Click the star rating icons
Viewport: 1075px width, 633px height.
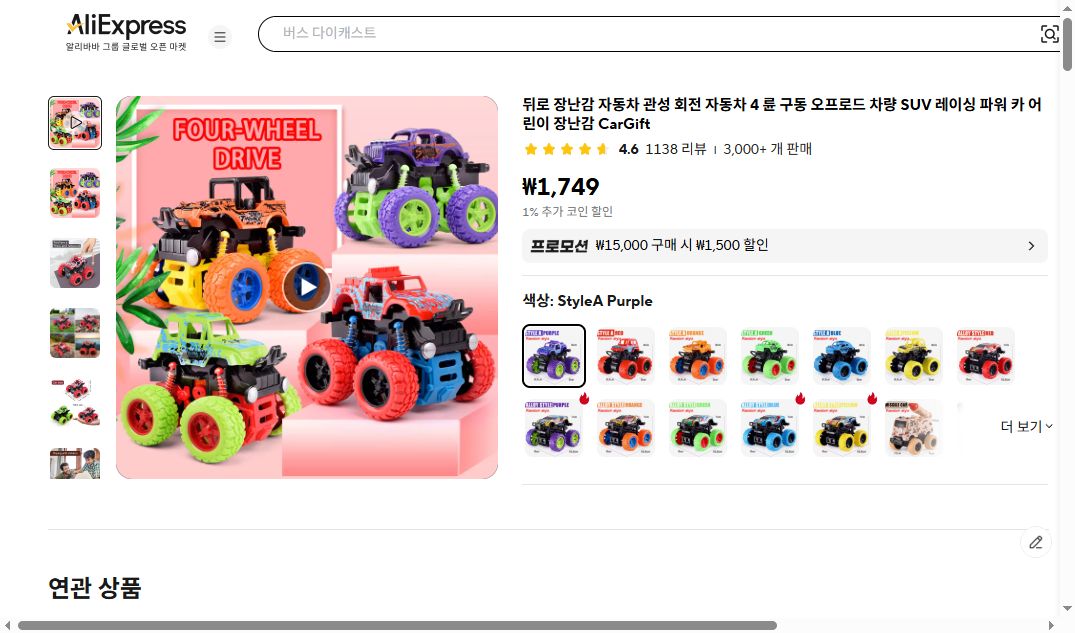pyautogui.click(x=566, y=149)
